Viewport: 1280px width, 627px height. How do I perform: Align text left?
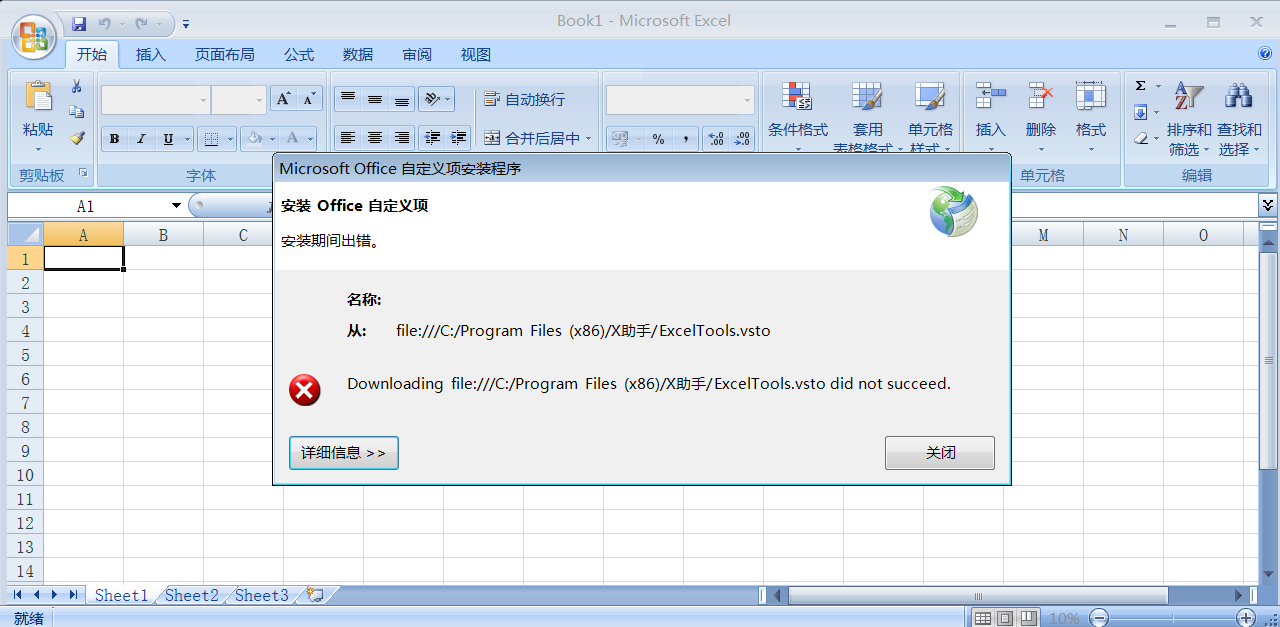coord(348,138)
